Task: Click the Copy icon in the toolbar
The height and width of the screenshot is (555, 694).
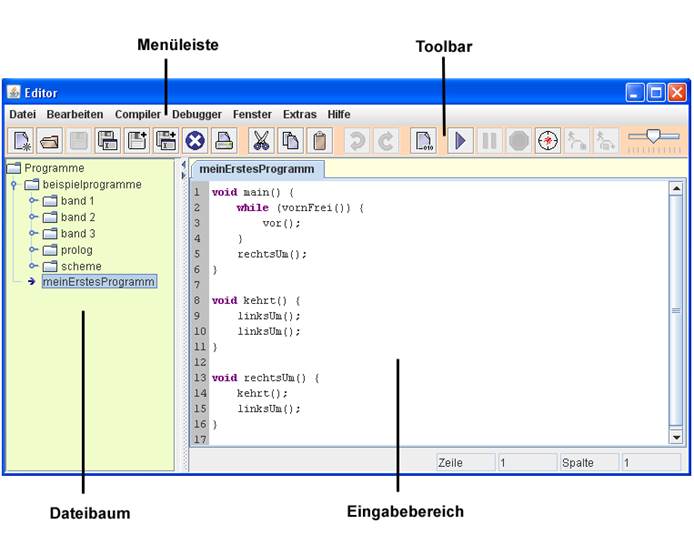Action: [x=290, y=141]
